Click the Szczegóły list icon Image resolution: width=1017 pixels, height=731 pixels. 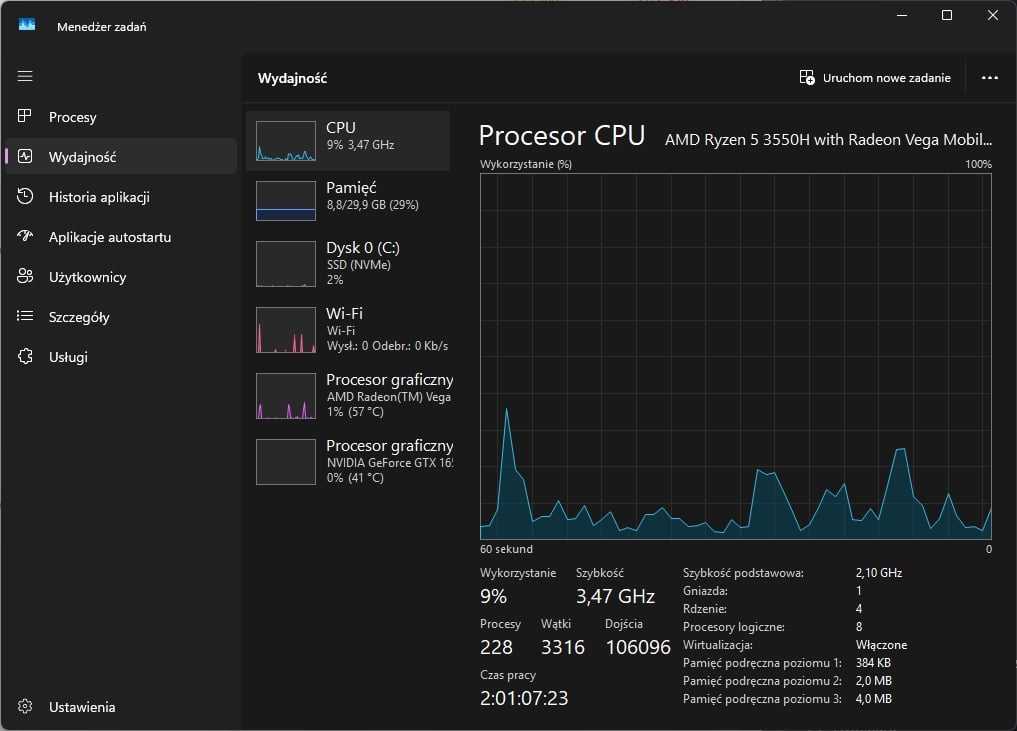click(25, 316)
